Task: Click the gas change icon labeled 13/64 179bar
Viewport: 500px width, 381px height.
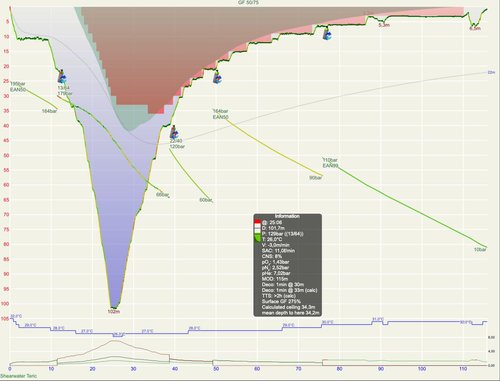Action: coord(62,77)
